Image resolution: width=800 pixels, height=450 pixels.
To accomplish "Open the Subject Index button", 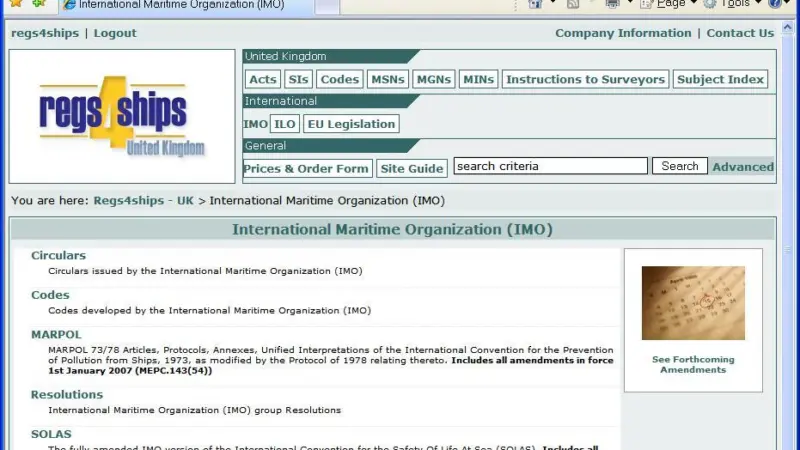I will coord(720,80).
